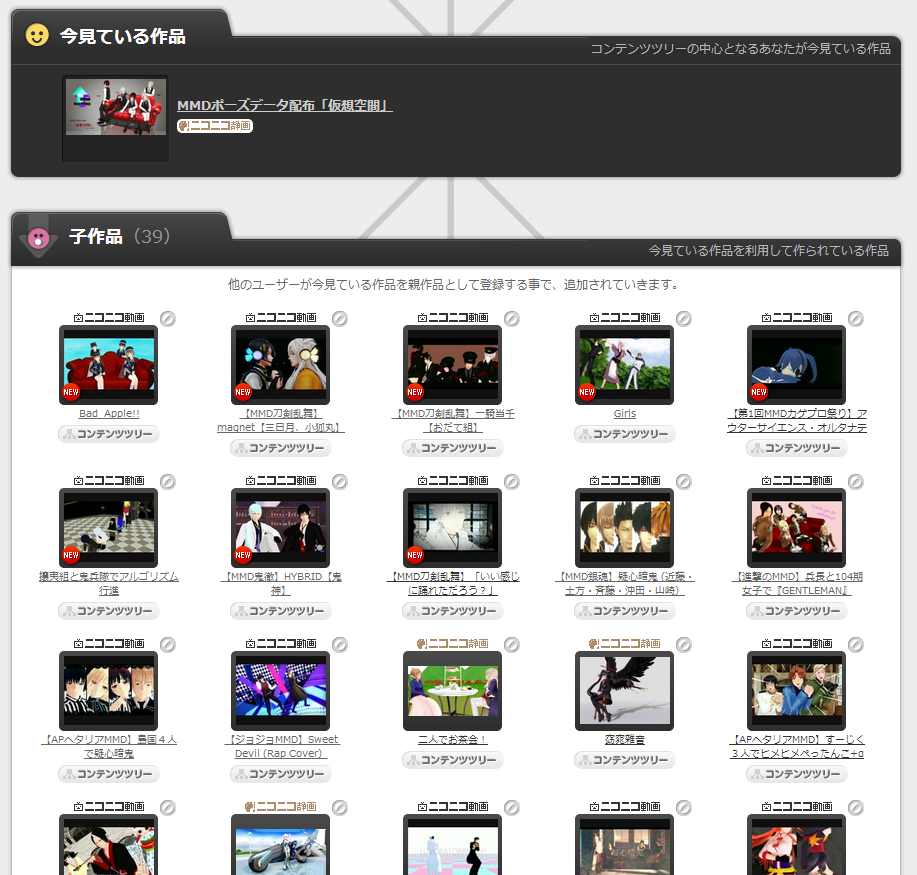Click the ニコニコ静画 badge under 仮想空間 title
This screenshot has height=875, width=917.
coord(215,126)
